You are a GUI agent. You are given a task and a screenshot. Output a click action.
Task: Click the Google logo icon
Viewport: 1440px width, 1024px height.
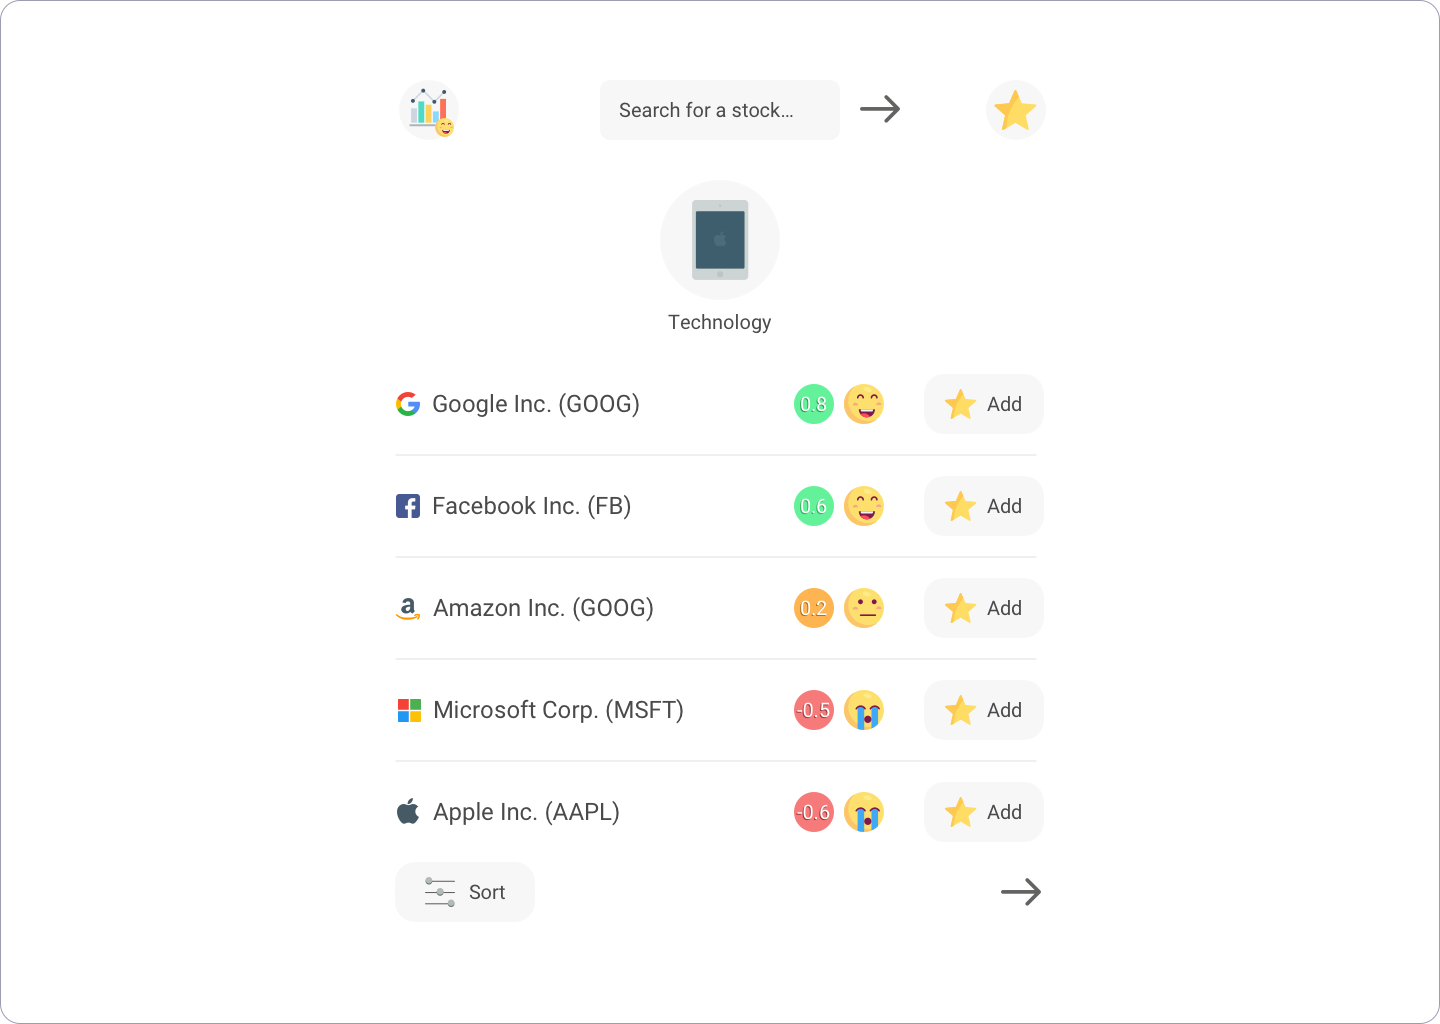[408, 404]
